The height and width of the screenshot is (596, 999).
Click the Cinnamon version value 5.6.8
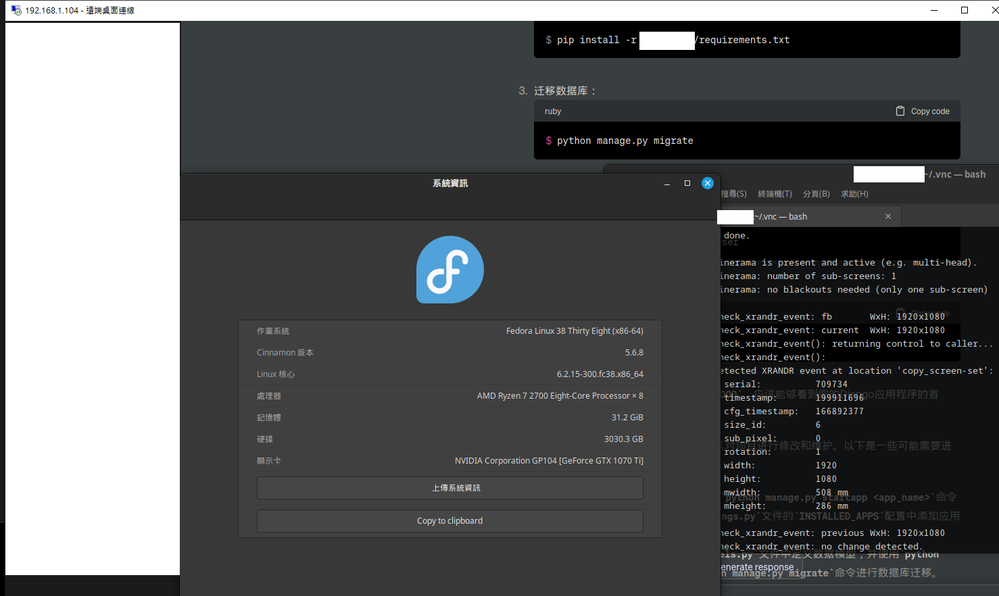(634, 353)
